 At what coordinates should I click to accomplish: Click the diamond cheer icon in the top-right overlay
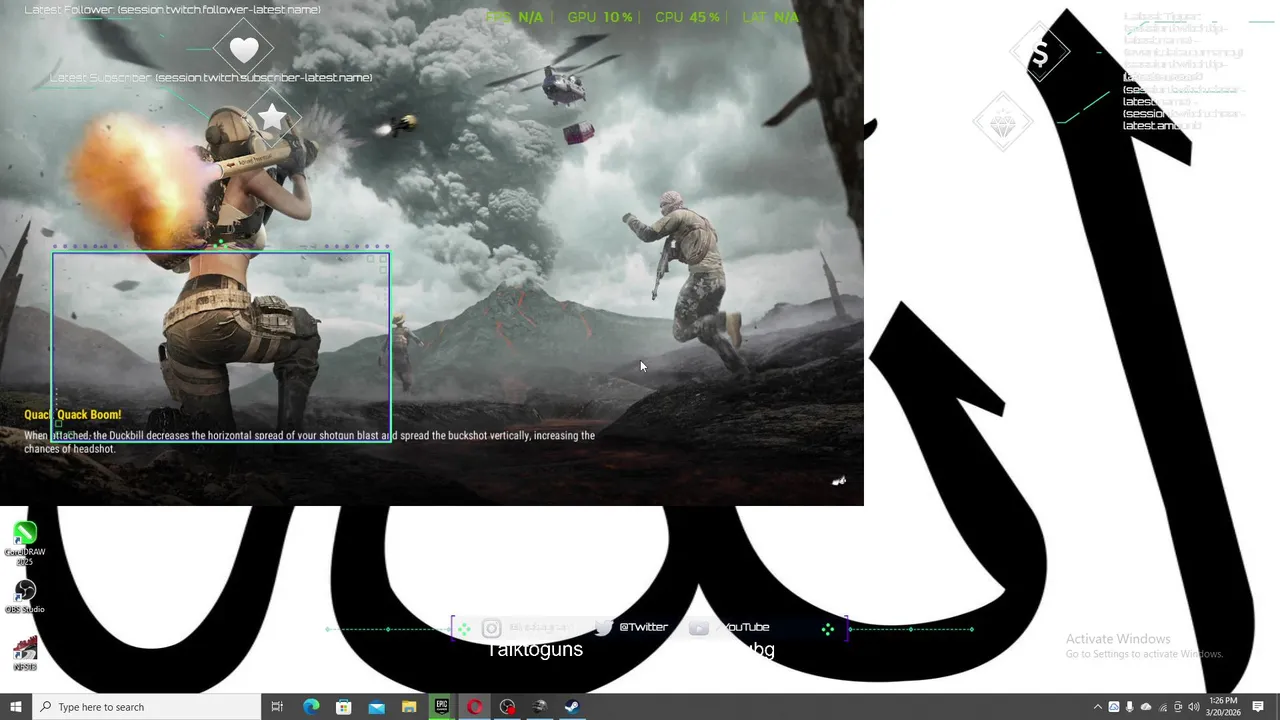point(1003,122)
